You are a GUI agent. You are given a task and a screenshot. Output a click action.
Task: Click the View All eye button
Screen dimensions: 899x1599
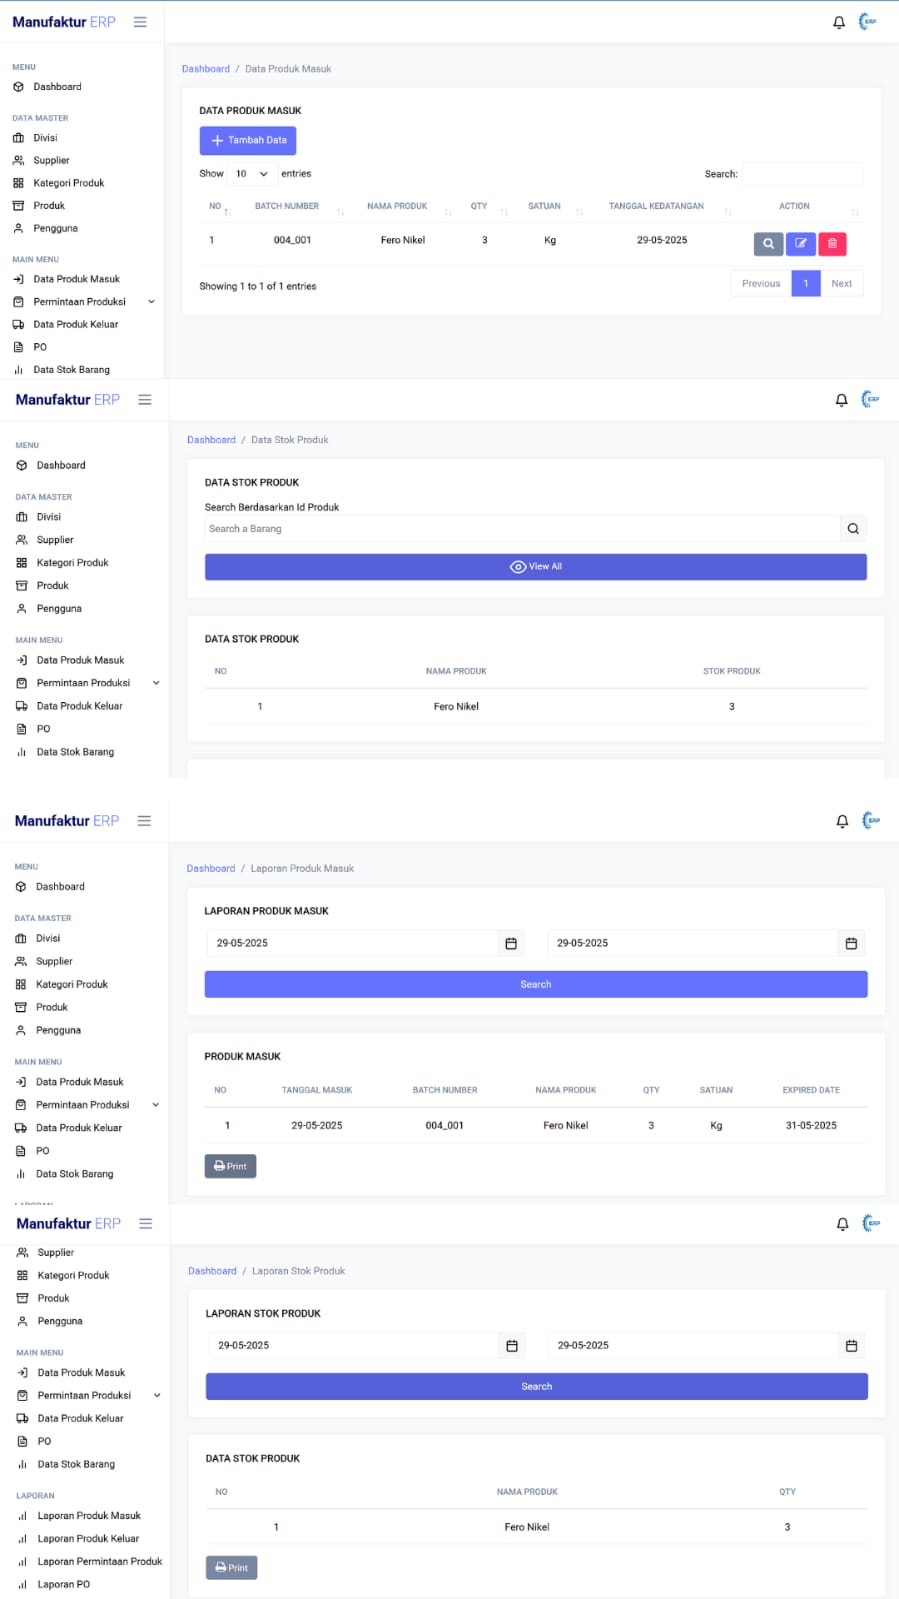point(536,567)
